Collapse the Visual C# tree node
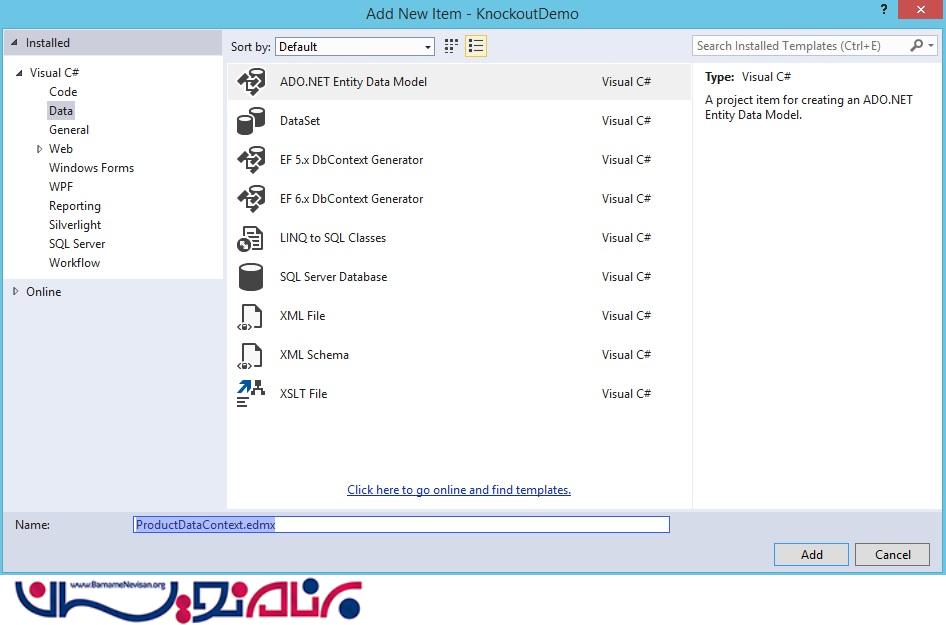946x625 pixels. (x=20, y=73)
